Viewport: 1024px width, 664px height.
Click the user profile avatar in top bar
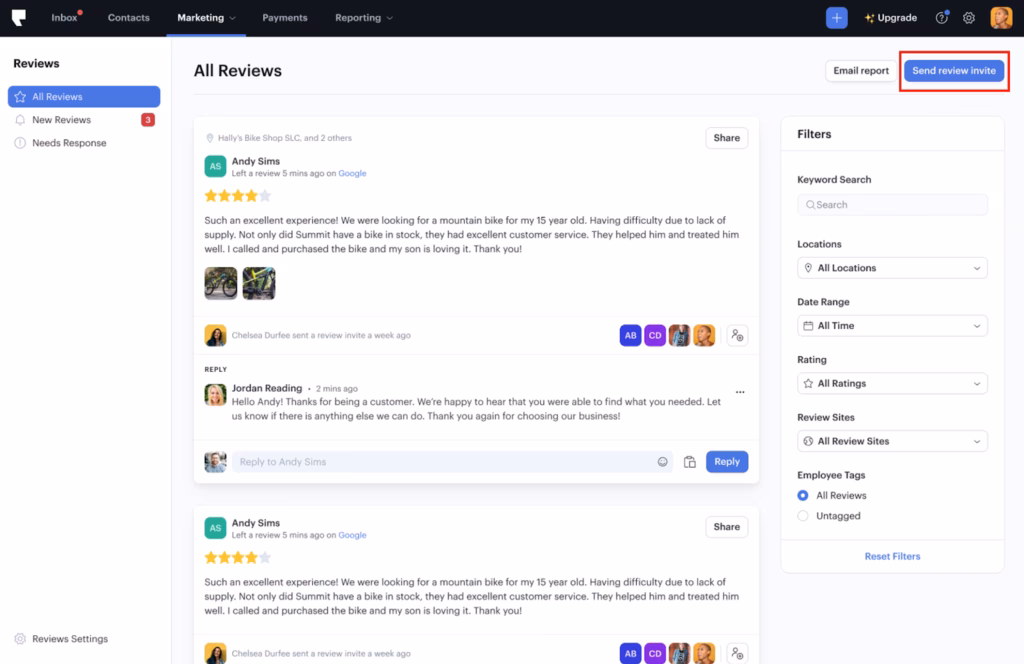(1001, 18)
